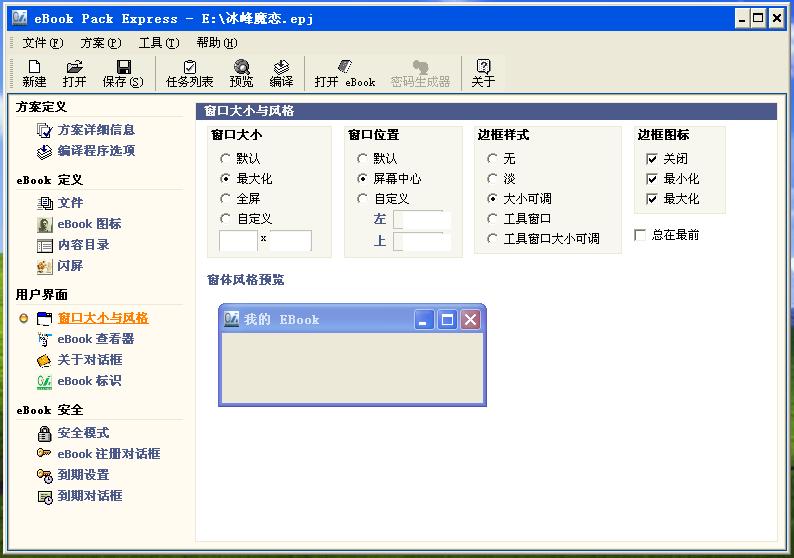Click the 到期对话框 sidebar icon
This screenshot has height=558, width=794.
45,497
